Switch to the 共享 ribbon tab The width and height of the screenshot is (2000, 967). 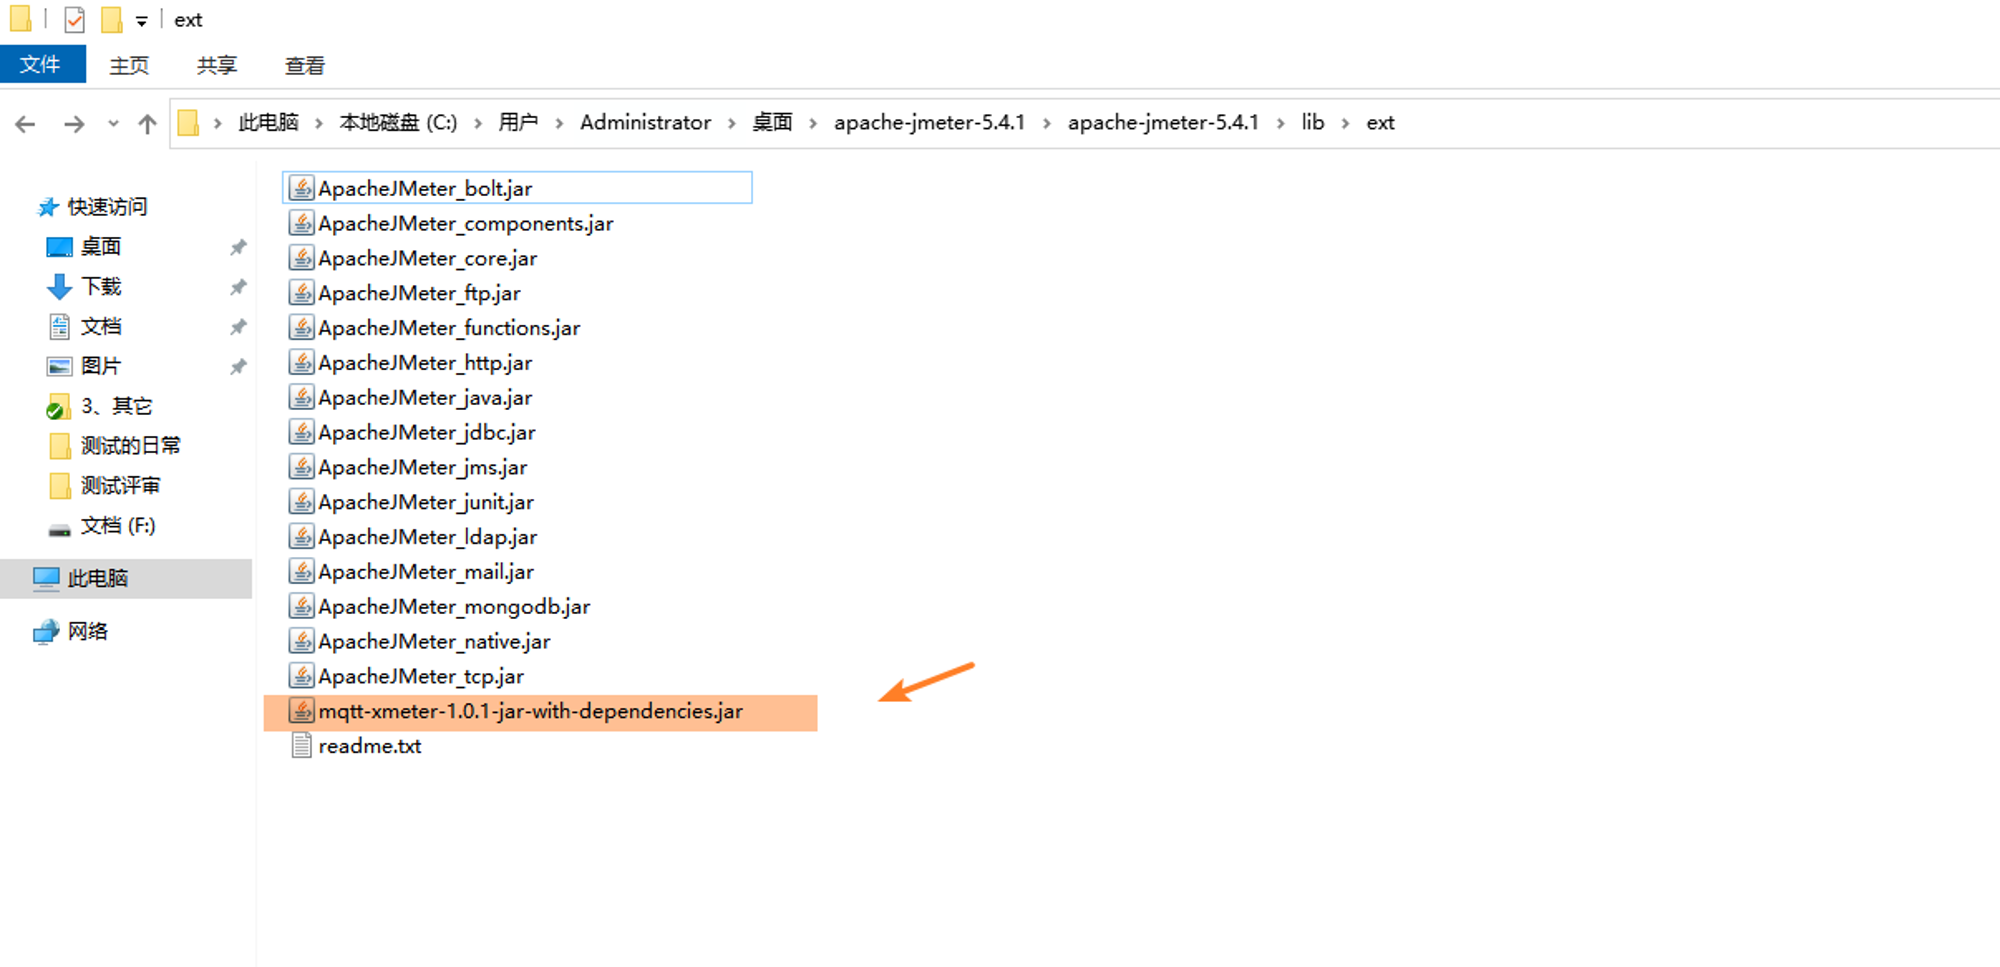click(217, 66)
